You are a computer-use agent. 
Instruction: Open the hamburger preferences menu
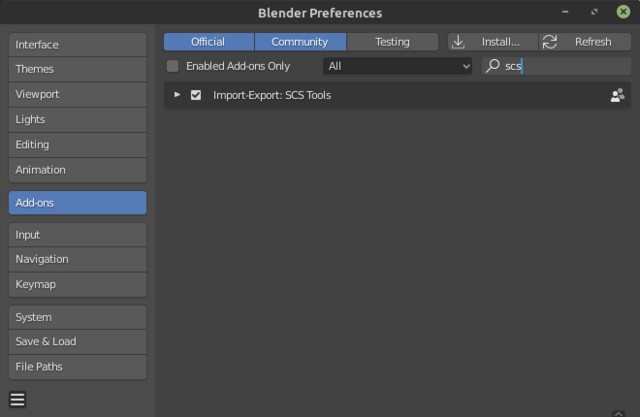point(18,399)
